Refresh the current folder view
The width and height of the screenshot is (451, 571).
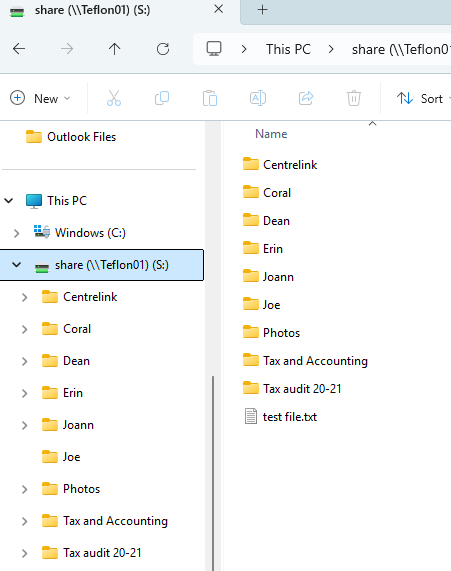[x=163, y=49]
